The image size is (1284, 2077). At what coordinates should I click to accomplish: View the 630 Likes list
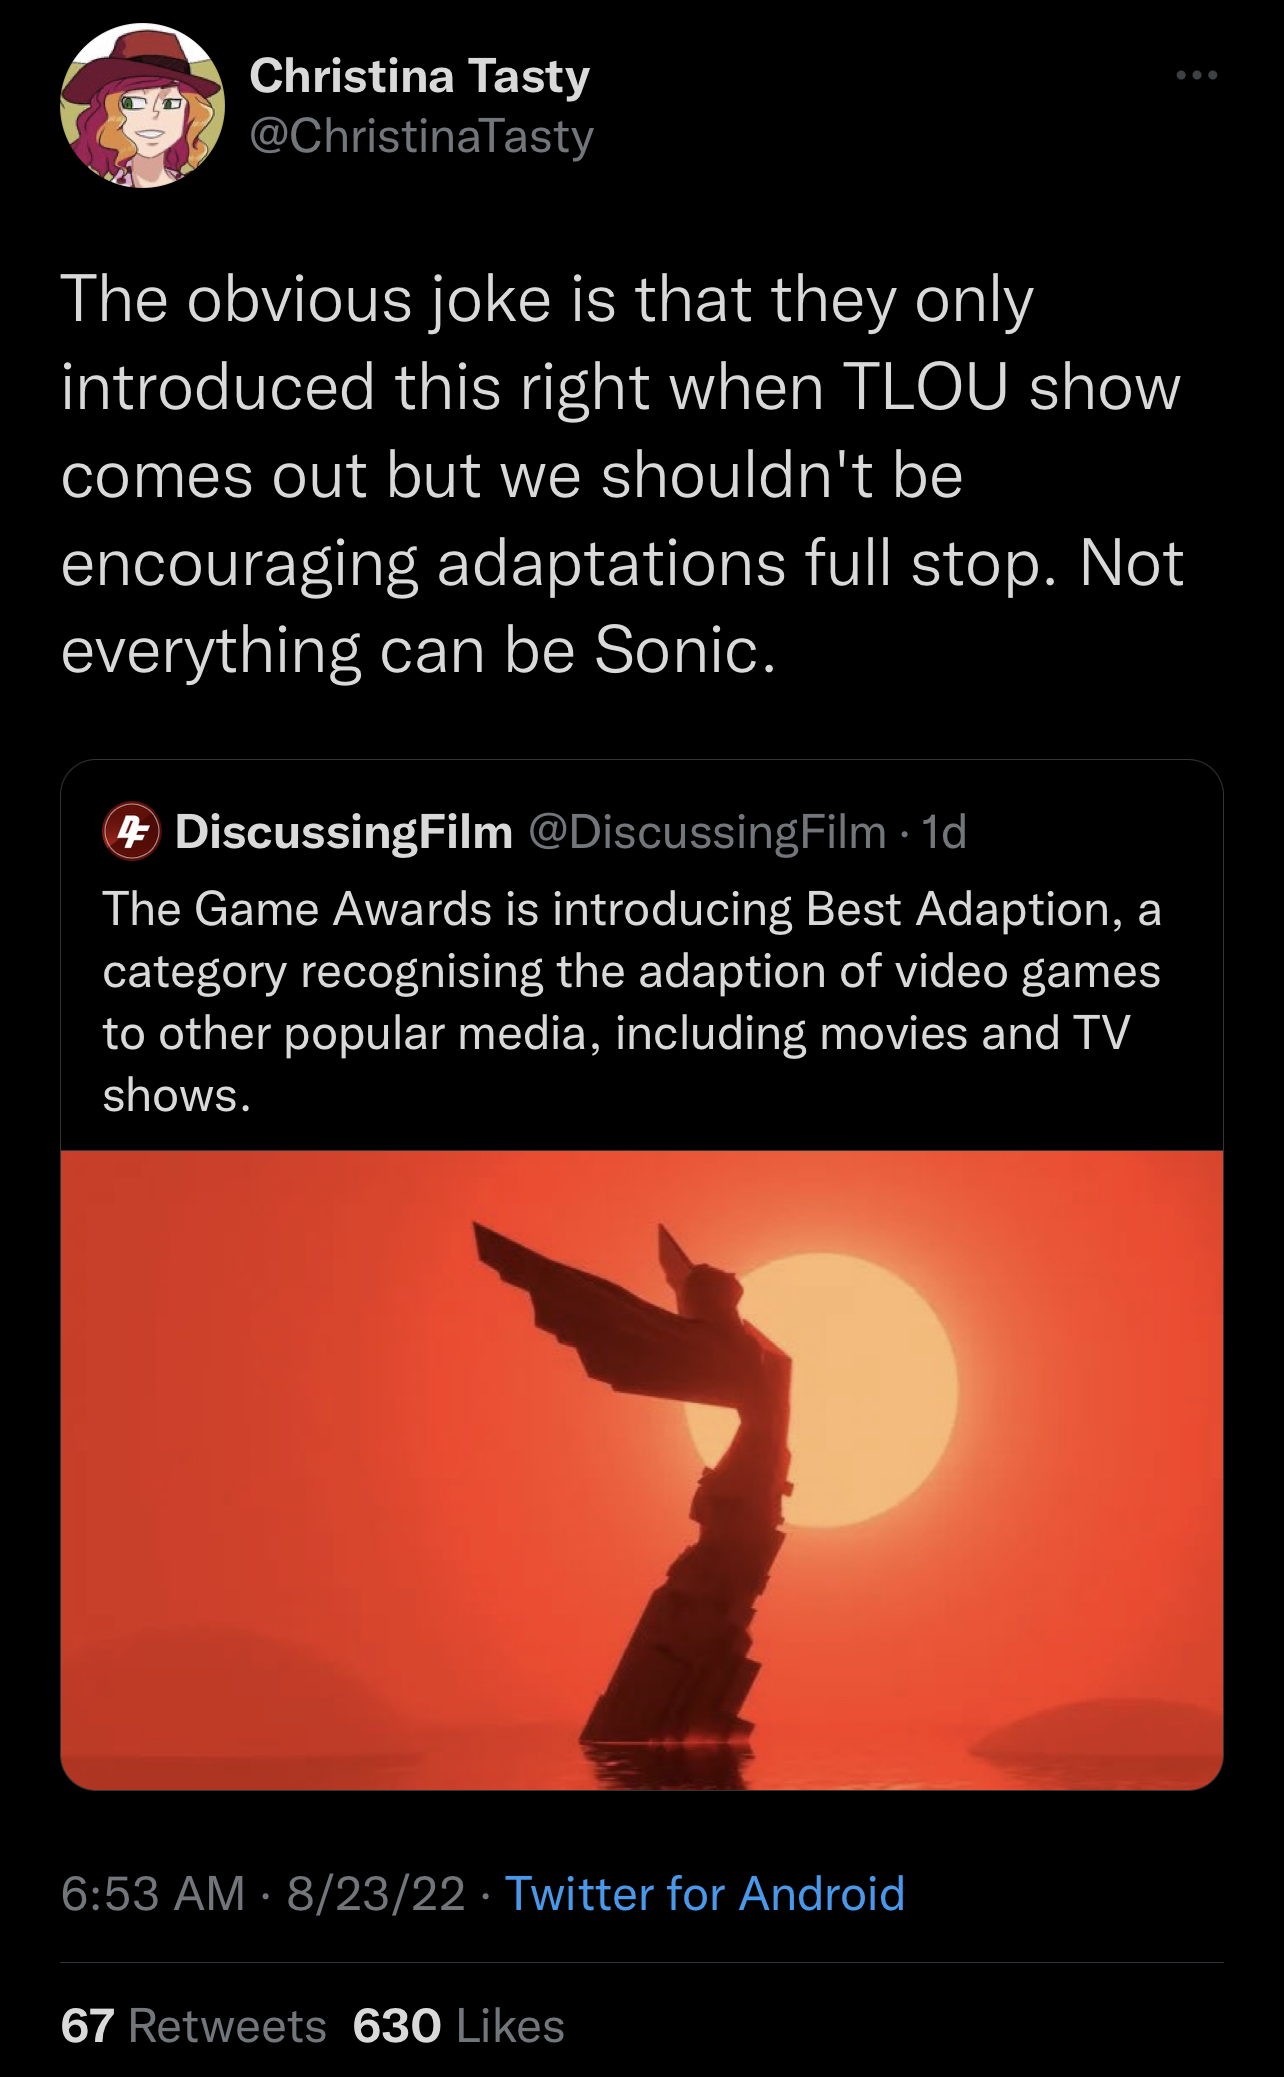click(x=459, y=2027)
